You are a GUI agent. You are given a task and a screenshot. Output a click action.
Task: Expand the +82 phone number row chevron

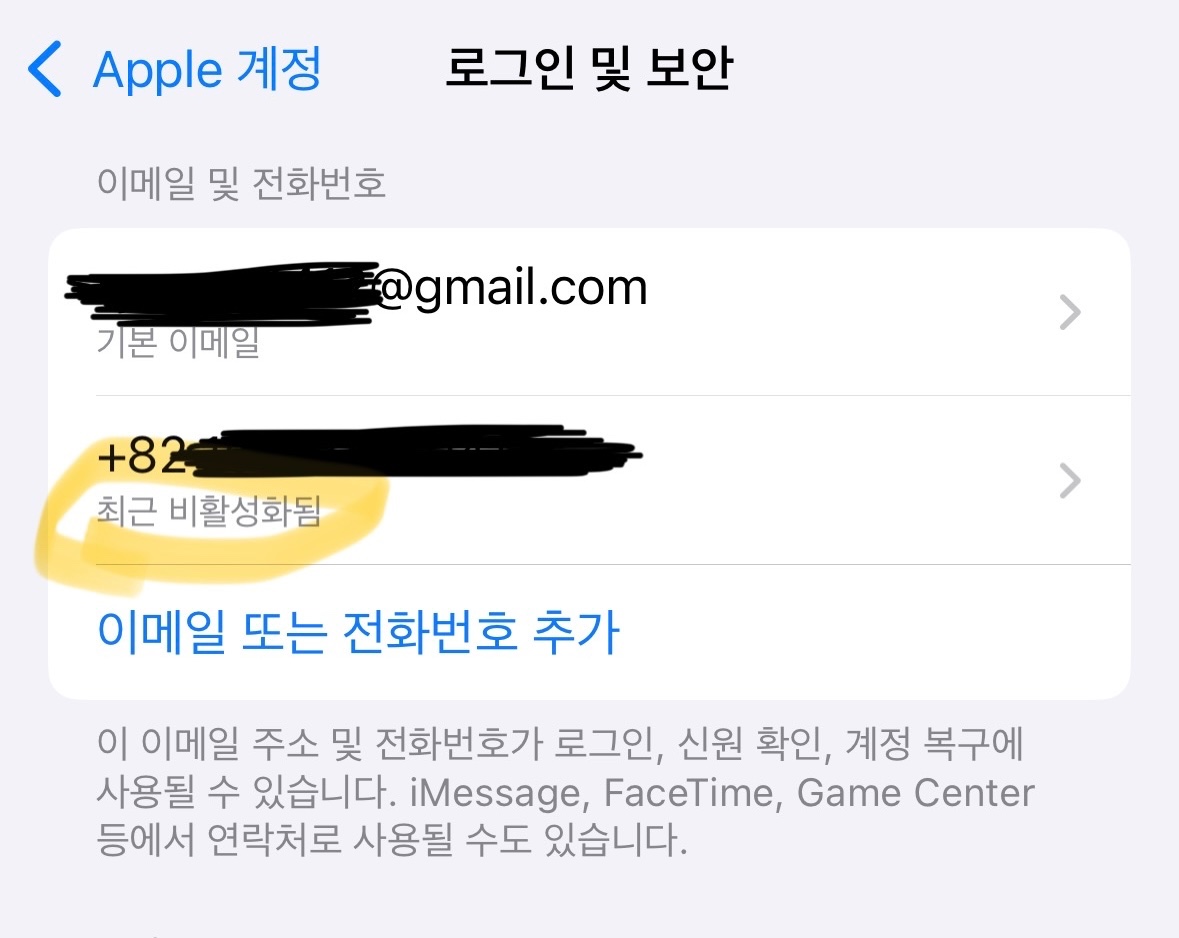(1069, 481)
